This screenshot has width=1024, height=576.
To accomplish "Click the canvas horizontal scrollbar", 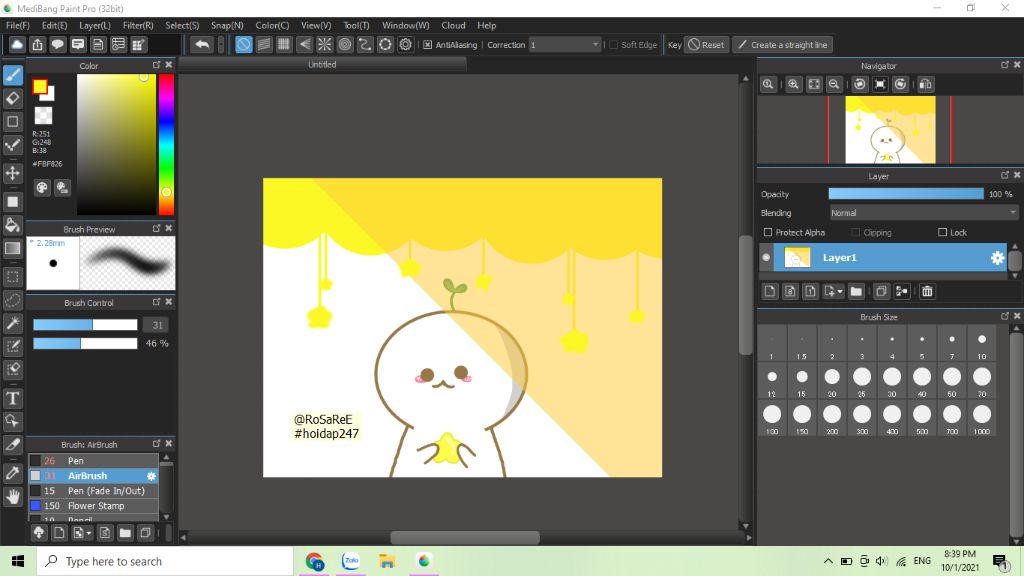I will click(465, 537).
